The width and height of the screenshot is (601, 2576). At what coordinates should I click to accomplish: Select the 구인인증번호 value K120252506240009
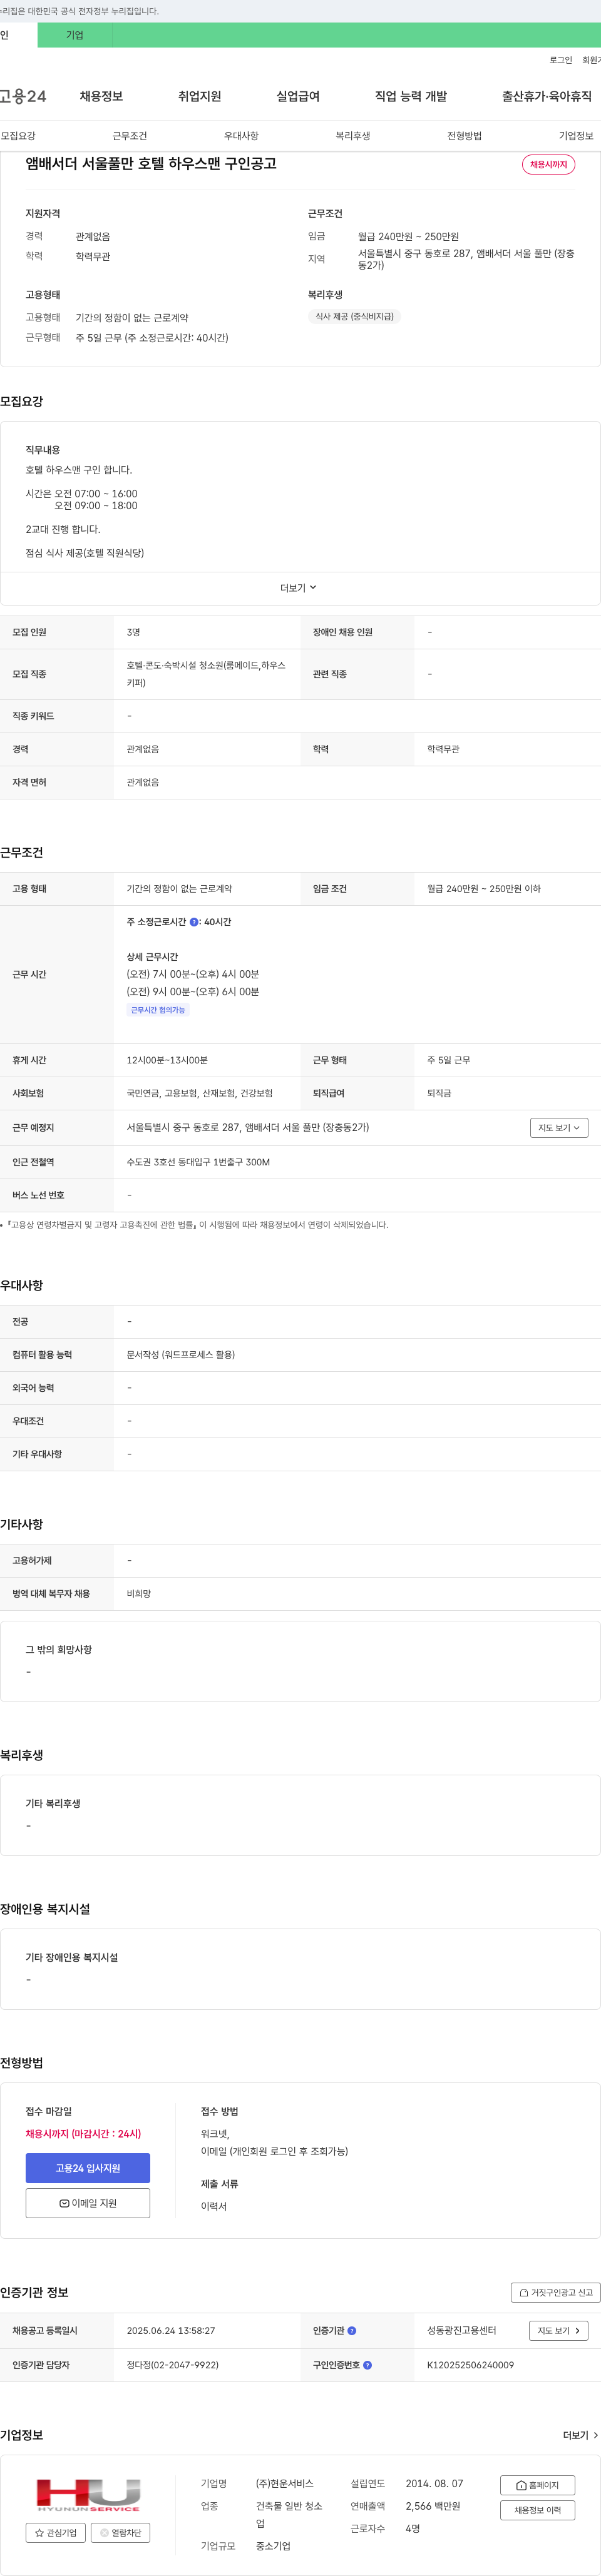click(470, 2365)
